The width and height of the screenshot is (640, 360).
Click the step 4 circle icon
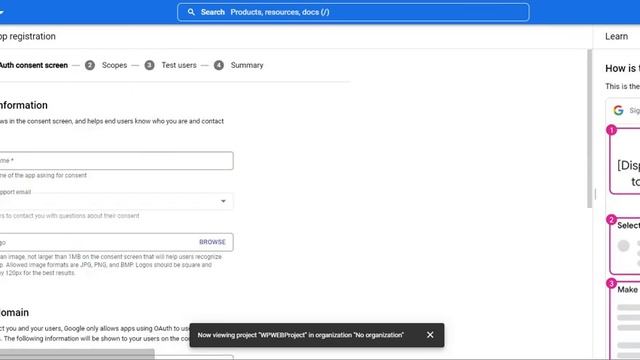tap(219, 65)
